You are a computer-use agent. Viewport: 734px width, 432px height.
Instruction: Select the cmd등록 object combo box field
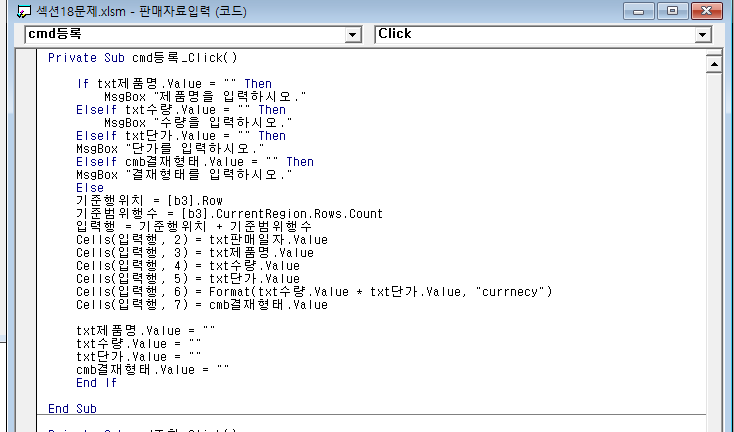coord(184,35)
